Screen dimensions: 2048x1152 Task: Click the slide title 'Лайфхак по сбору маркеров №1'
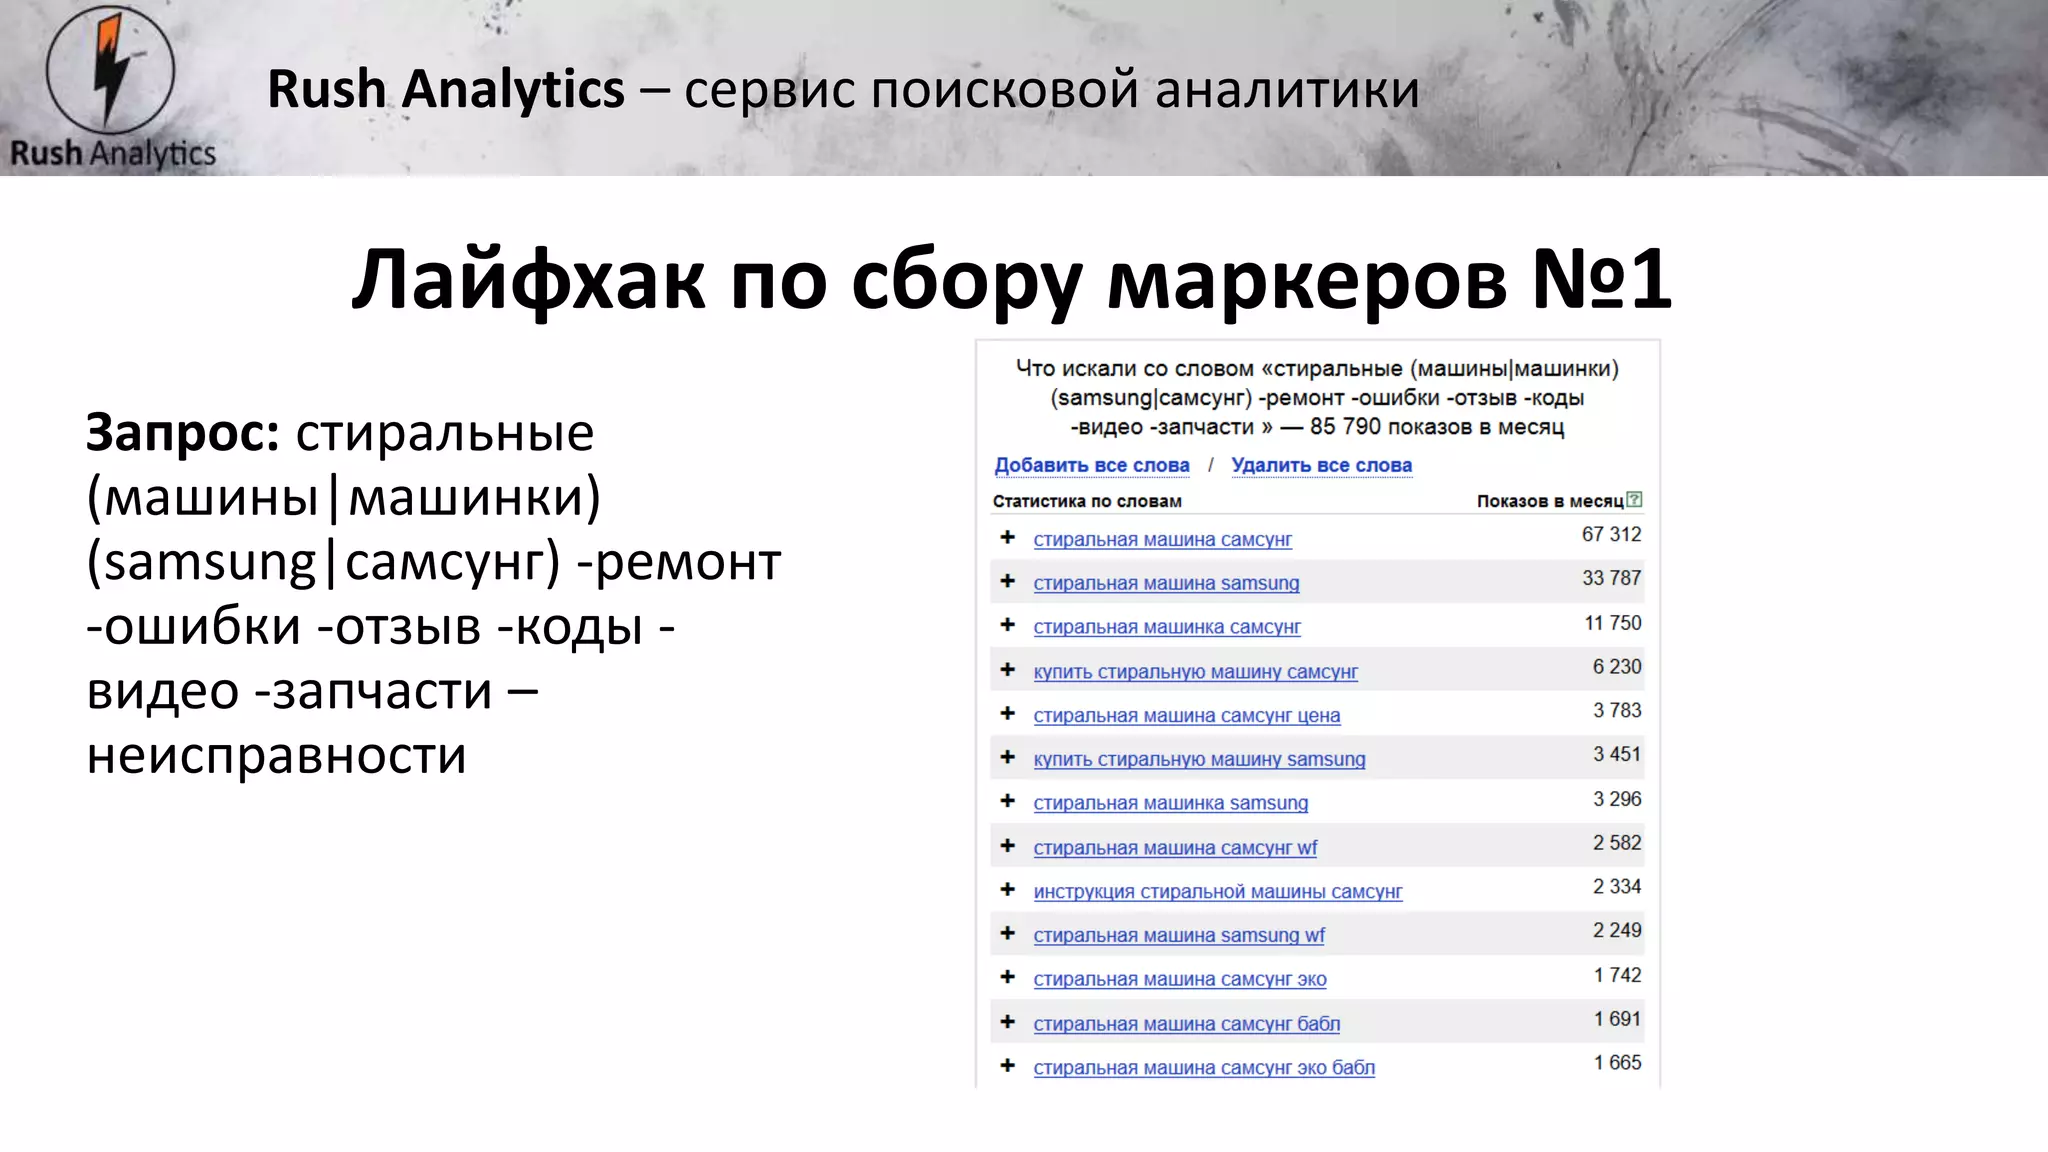1011,279
